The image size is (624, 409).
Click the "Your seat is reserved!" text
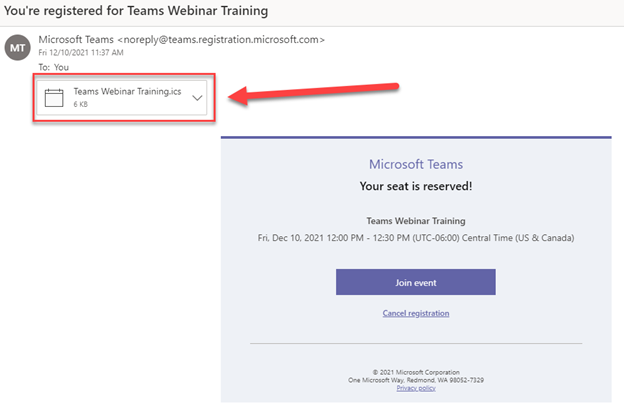(415, 186)
